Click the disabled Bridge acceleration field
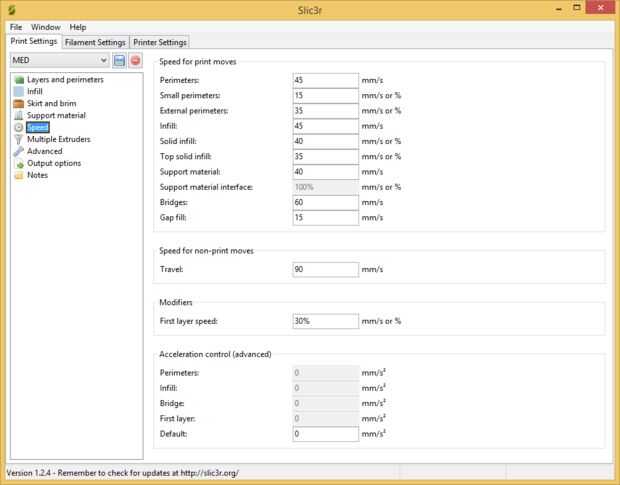620x485 pixels. tap(326, 404)
